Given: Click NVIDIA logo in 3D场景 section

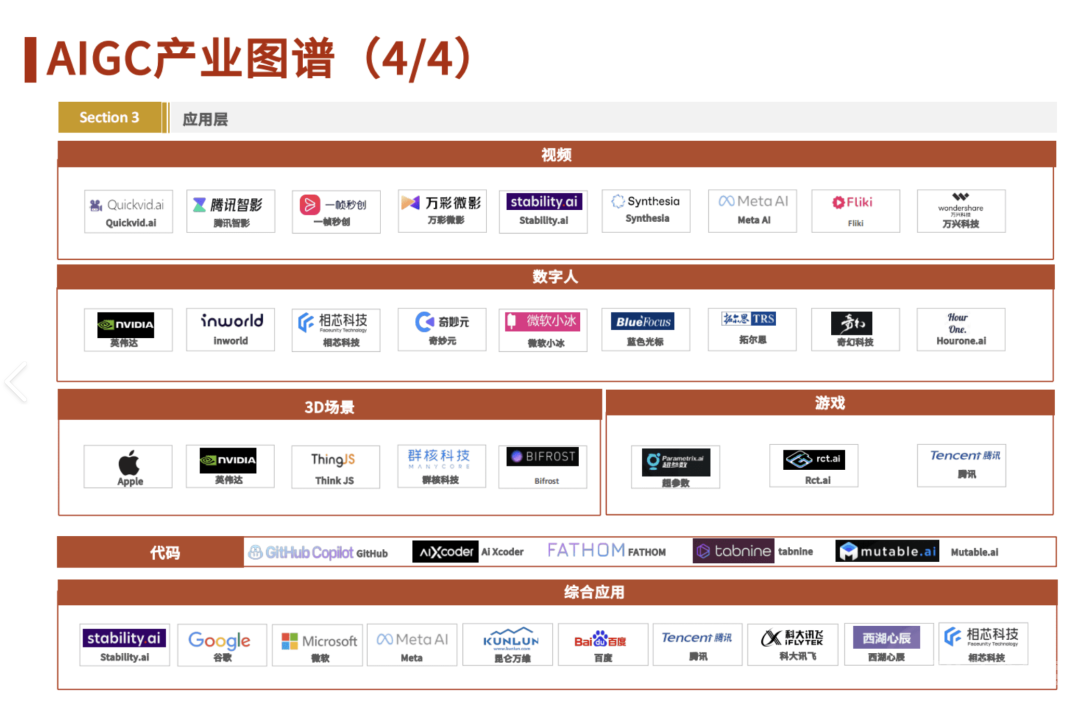Looking at the screenshot, I should [x=231, y=467].
